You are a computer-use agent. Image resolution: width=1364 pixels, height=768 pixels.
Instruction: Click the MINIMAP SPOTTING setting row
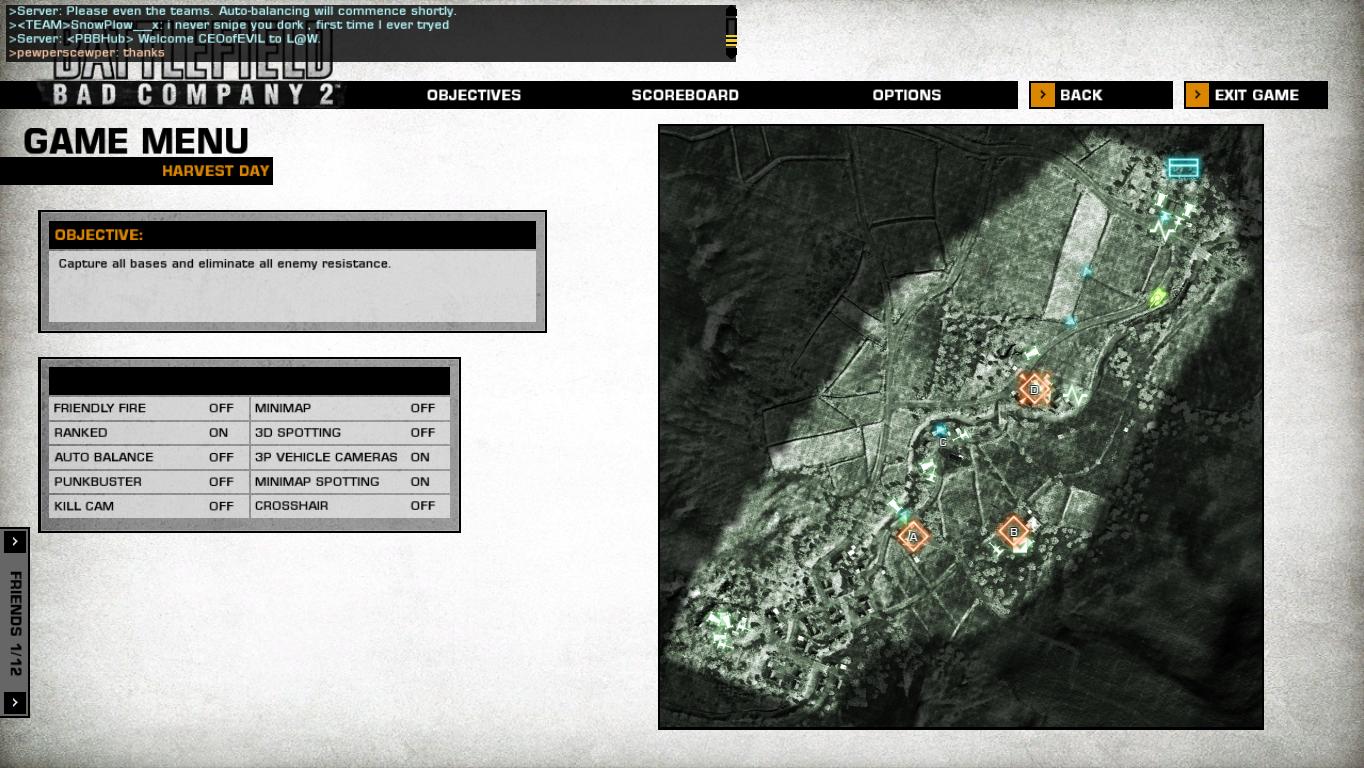click(x=350, y=481)
